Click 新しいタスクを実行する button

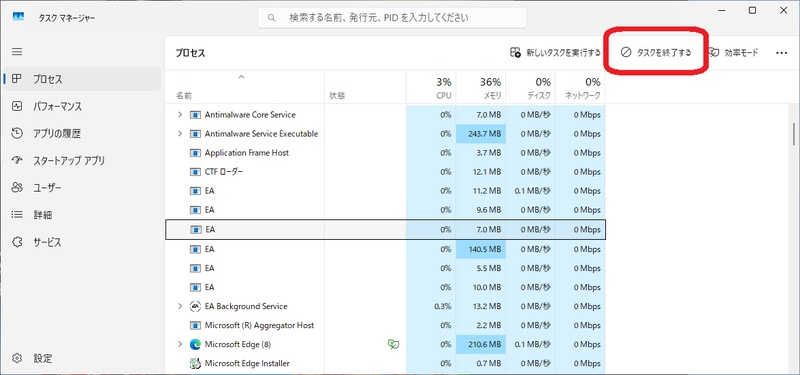555,53
